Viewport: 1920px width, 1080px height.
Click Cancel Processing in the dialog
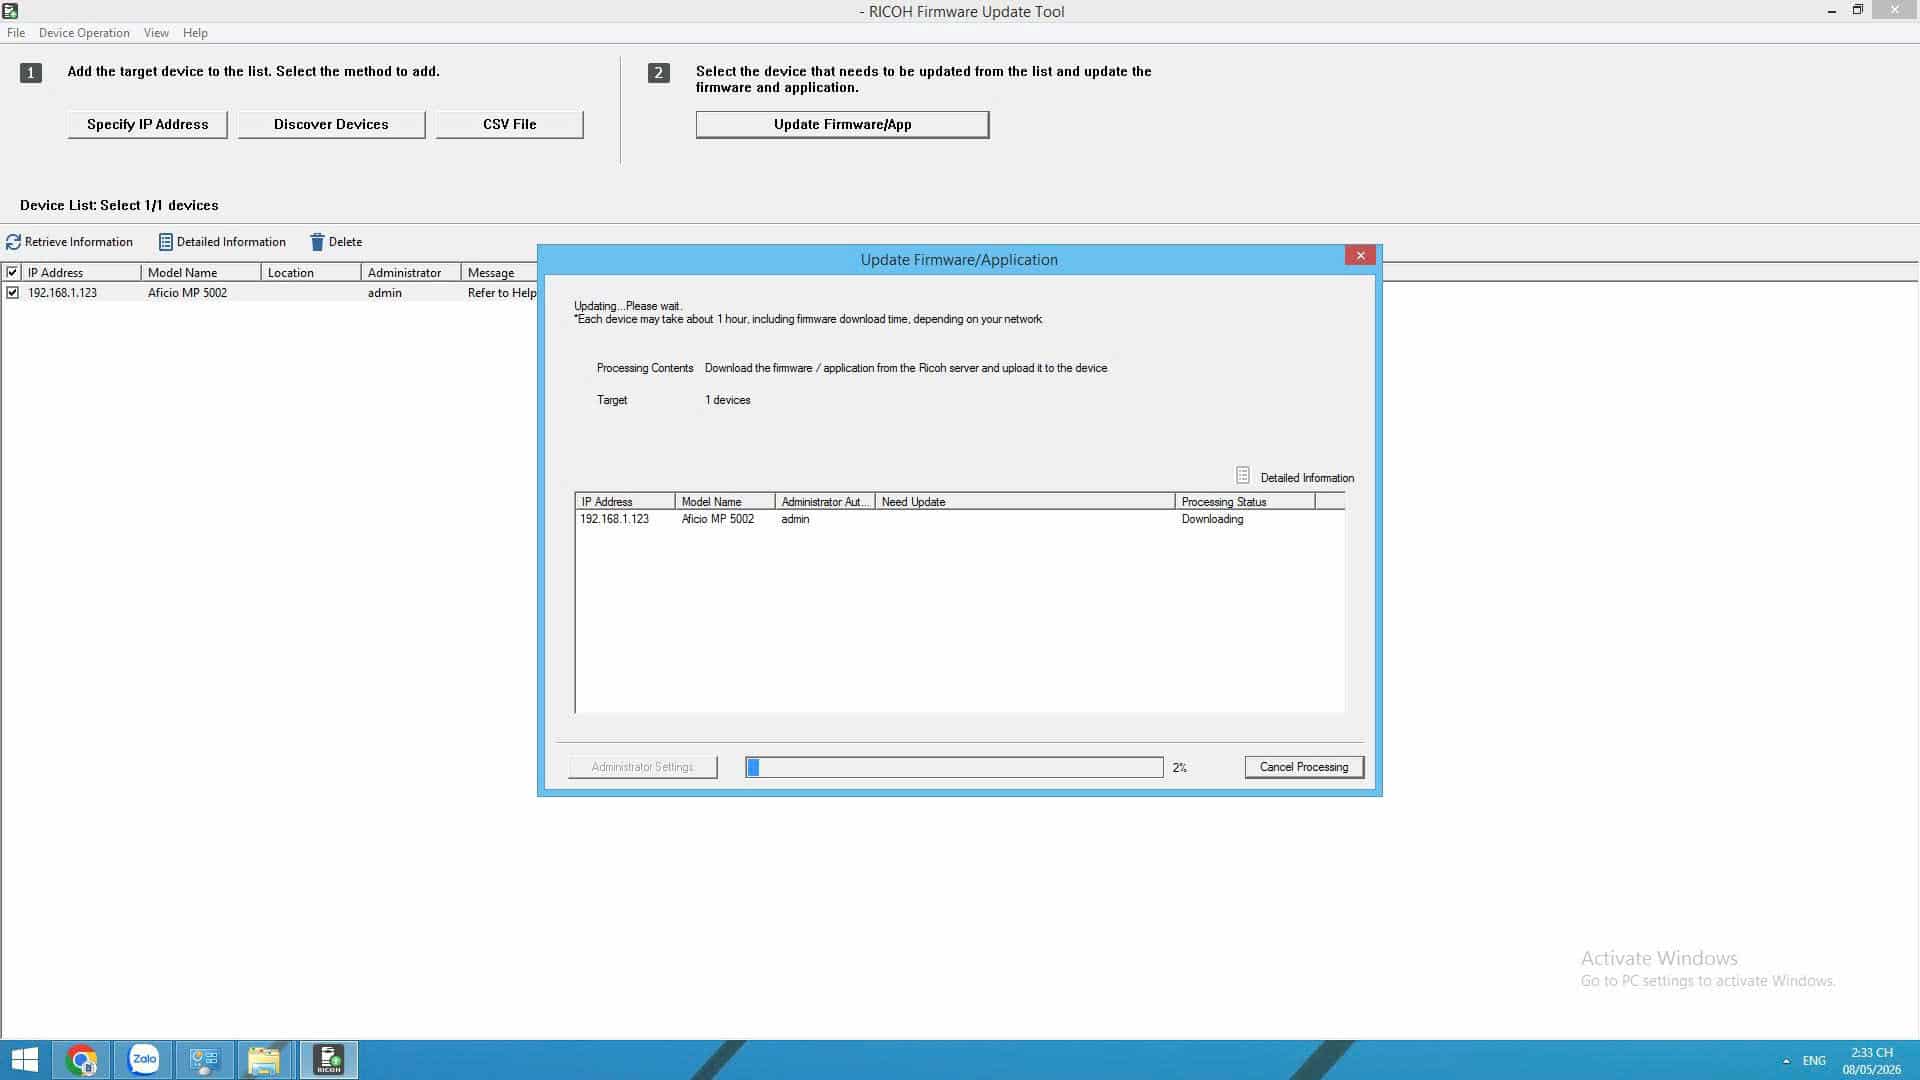(1304, 767)
